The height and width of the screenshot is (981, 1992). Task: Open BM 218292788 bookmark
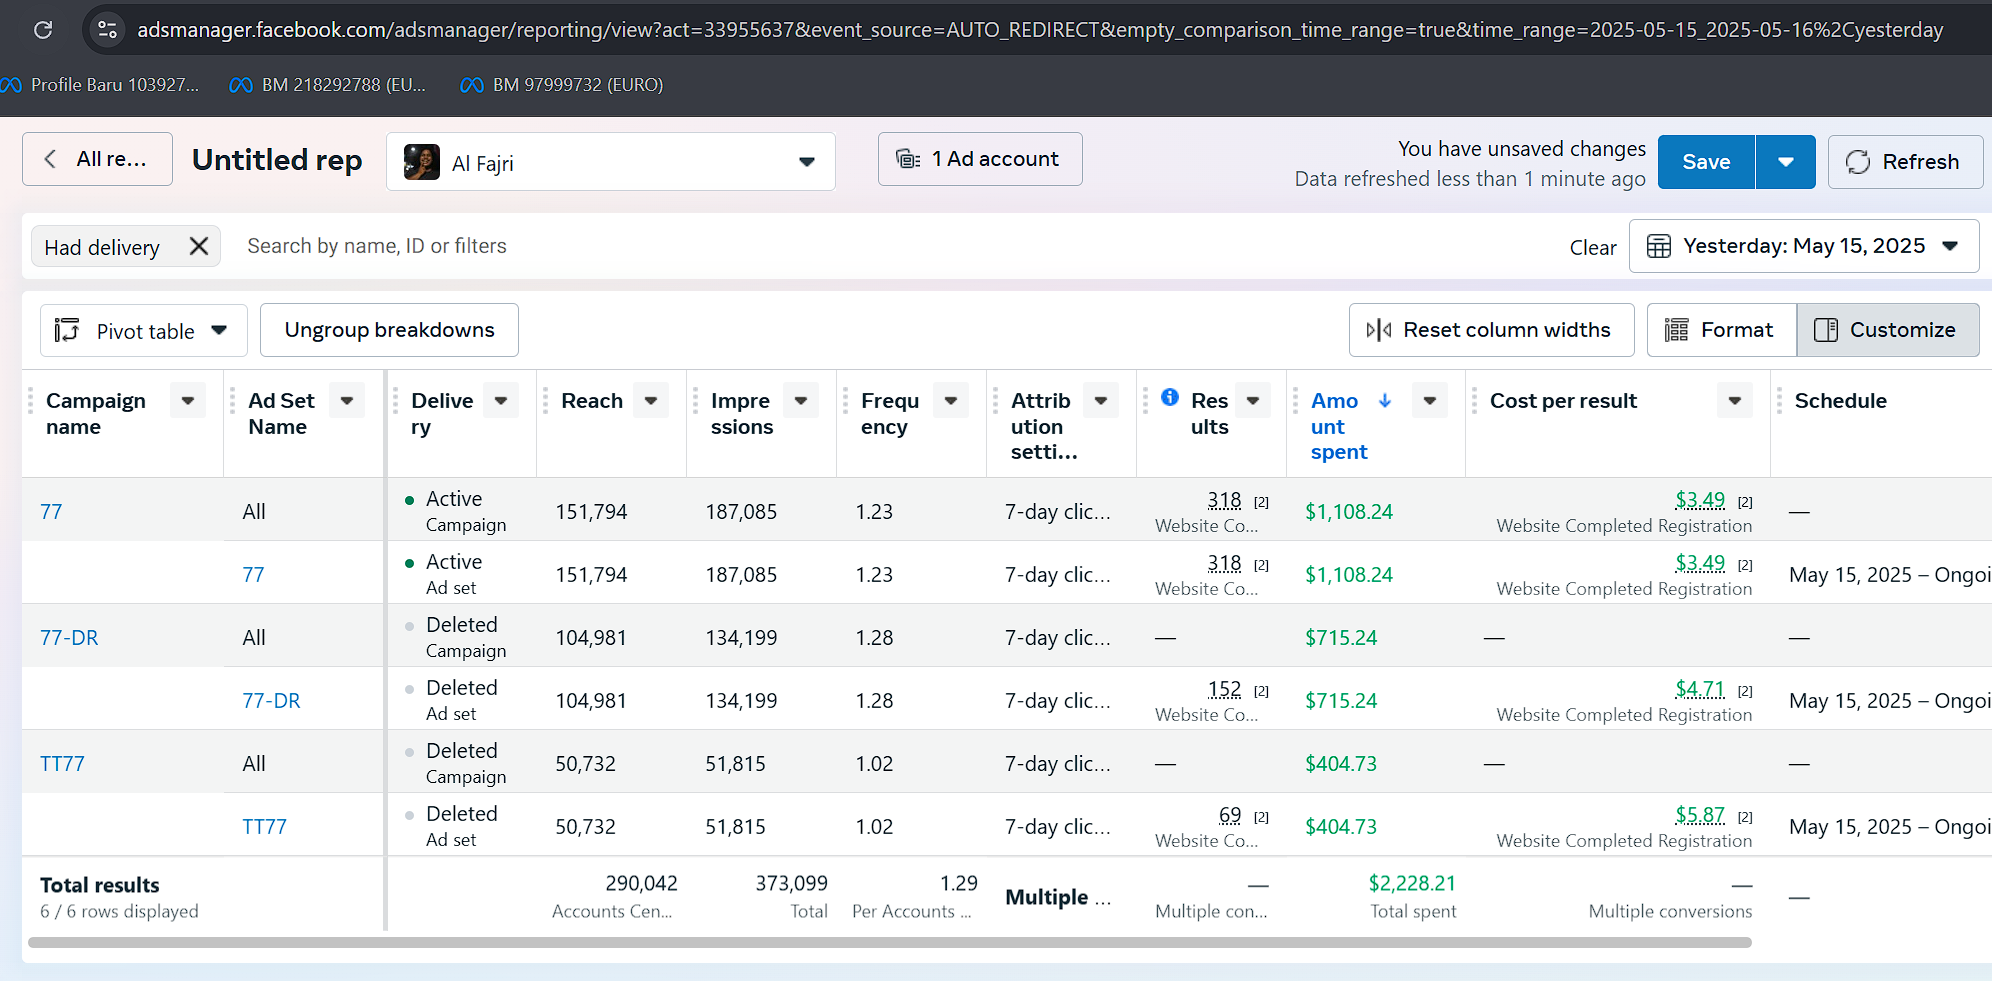(x=329, y=85)
